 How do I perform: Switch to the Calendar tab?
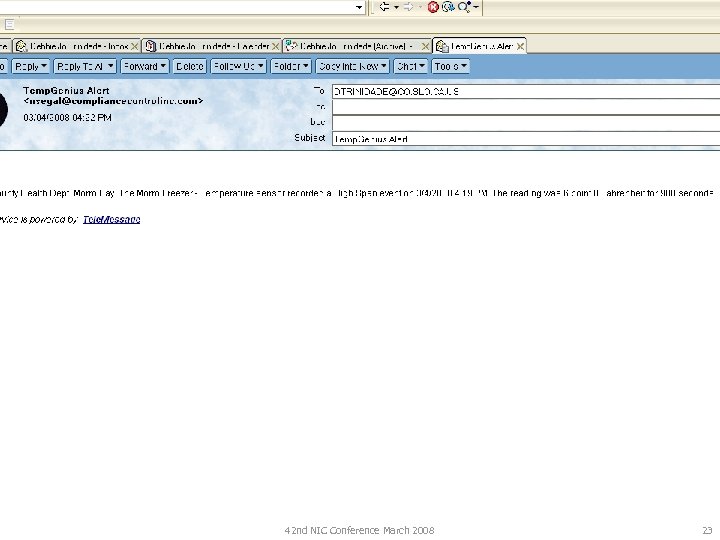pos(212,46)
